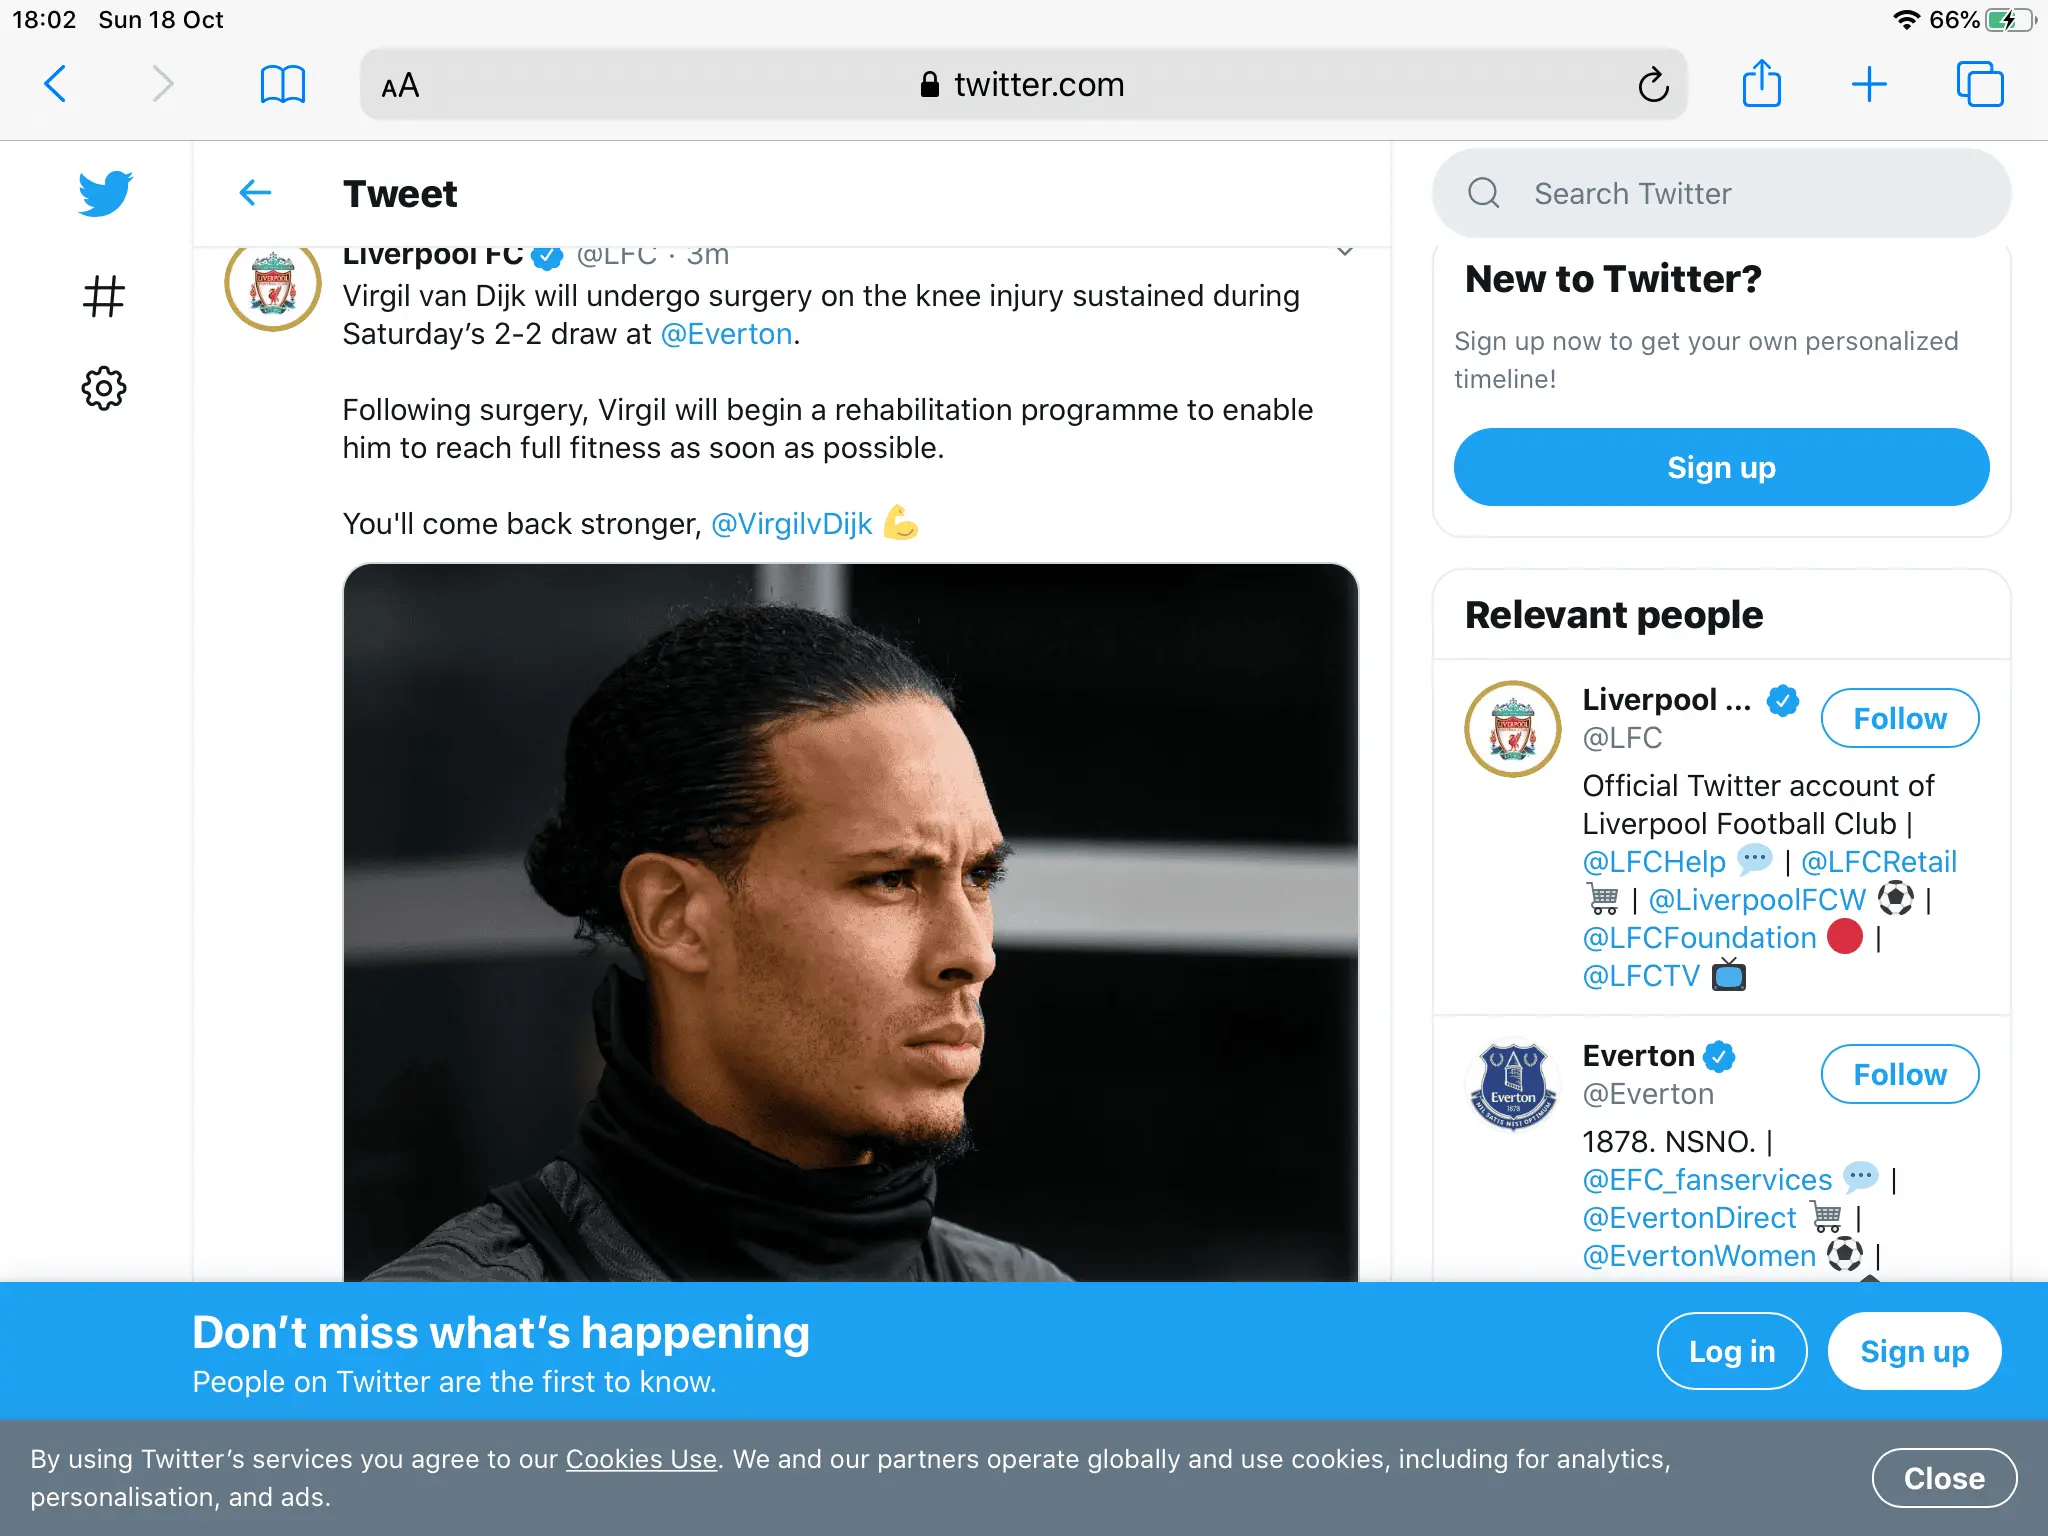Follow the Everton account
The height and width of the screenshot is (1536, 2048).
[1899, 1074]
